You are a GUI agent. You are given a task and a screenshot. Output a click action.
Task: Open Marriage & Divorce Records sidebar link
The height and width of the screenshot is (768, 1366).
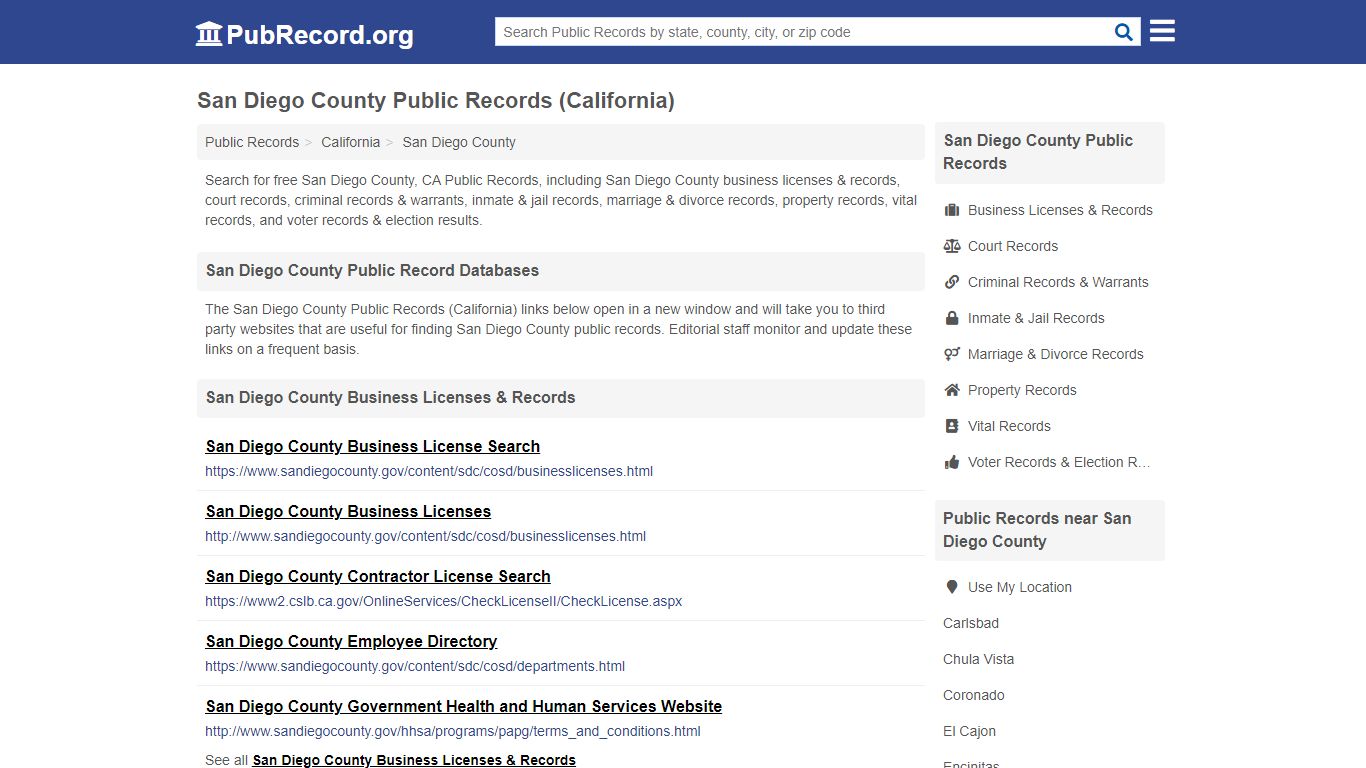pos(1055,354)
